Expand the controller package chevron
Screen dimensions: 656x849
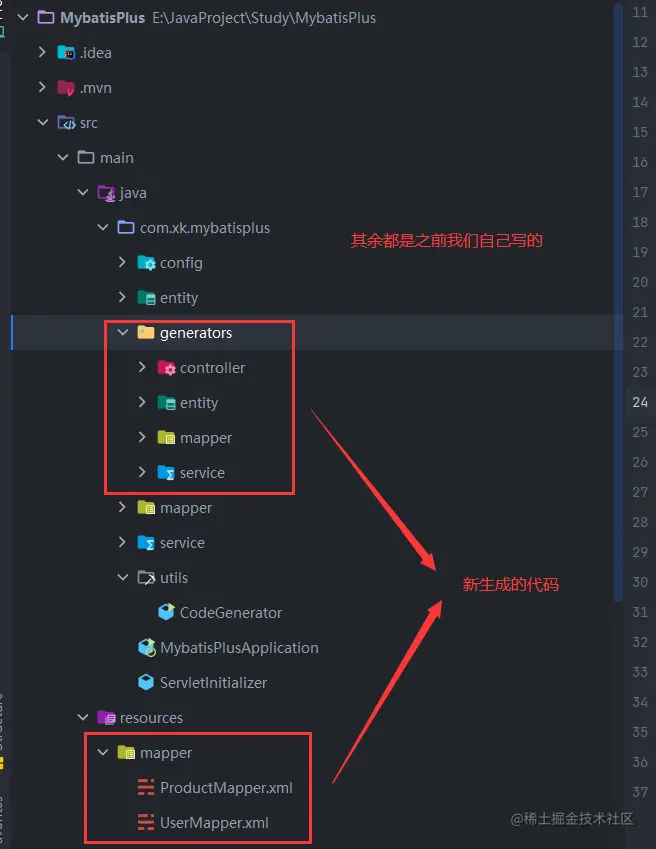coord(142,367)
